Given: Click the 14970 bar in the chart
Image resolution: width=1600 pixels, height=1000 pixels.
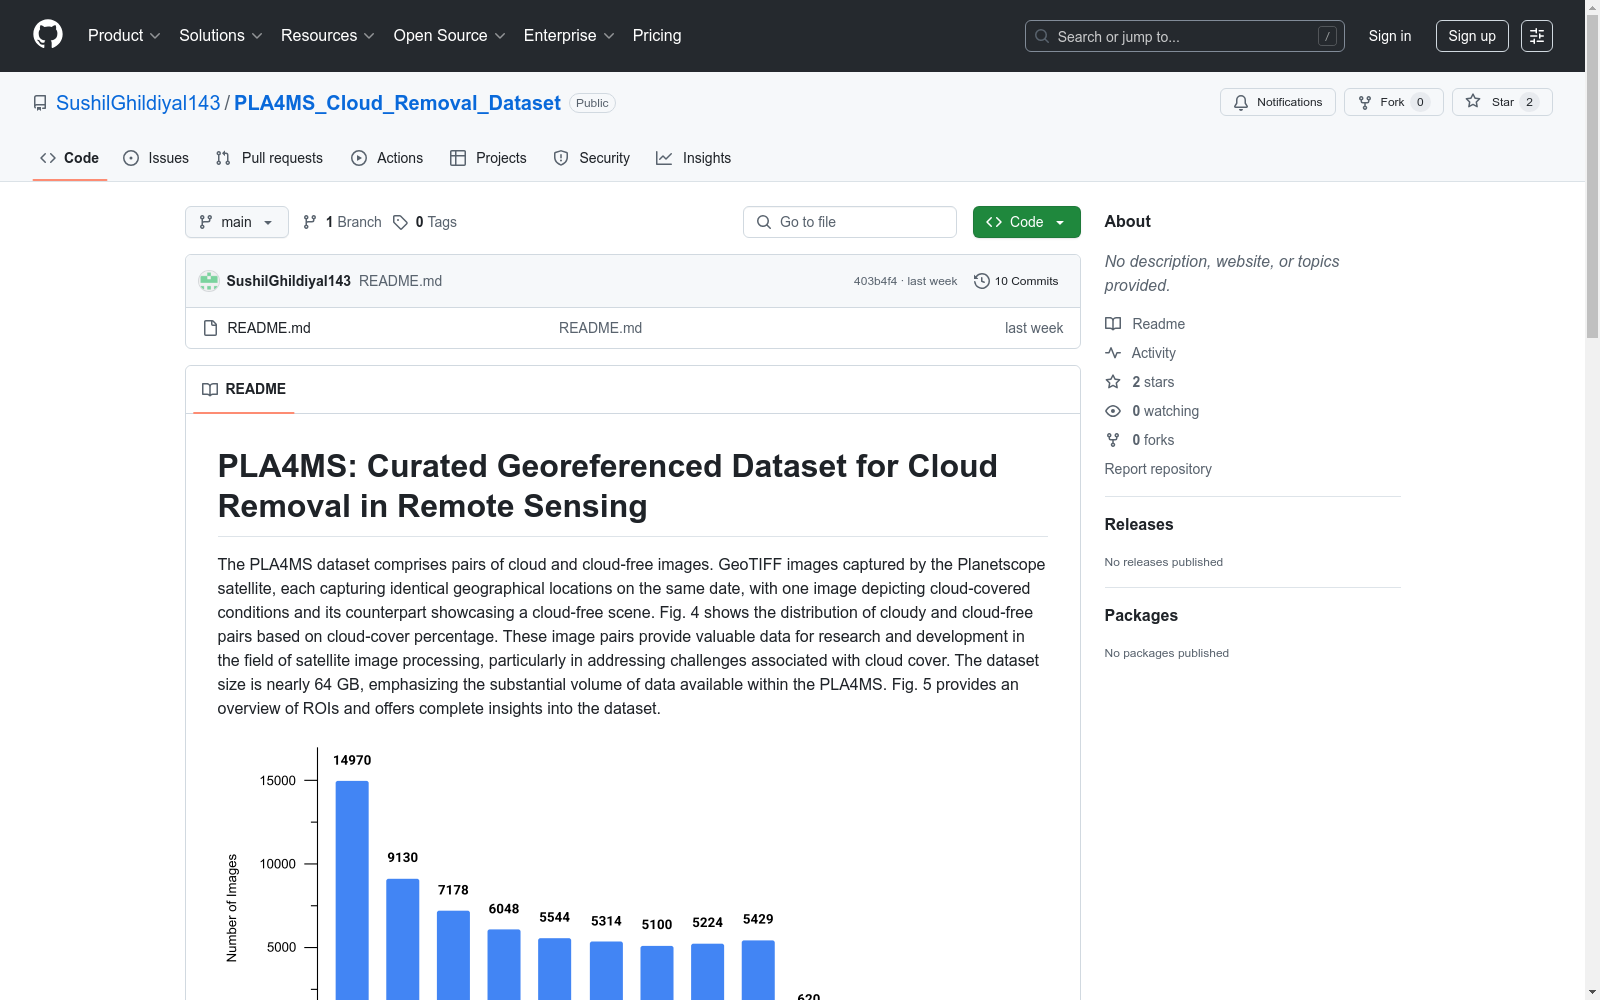Looking at the screenshot, I should [x=352, y=890].
